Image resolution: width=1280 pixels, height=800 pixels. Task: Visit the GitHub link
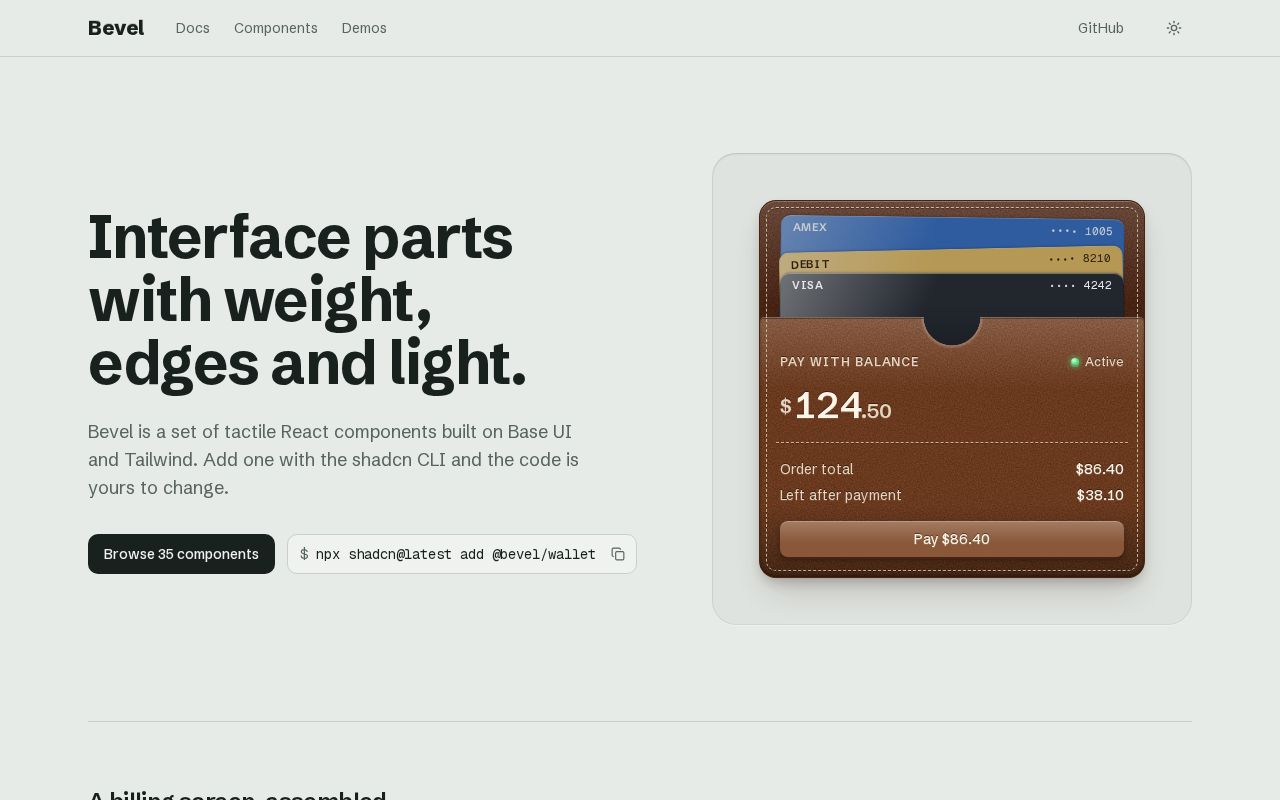[x=1101, y=28]
